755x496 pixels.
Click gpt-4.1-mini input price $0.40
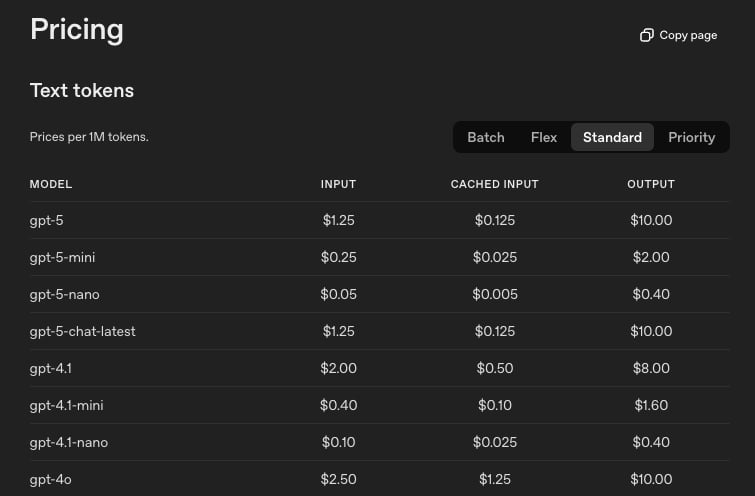tap(338, 405)
